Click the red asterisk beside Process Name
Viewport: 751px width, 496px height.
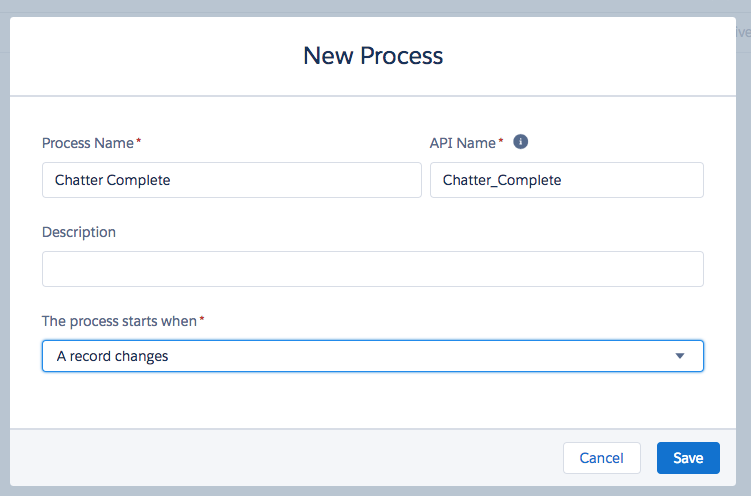click(139, 142)
